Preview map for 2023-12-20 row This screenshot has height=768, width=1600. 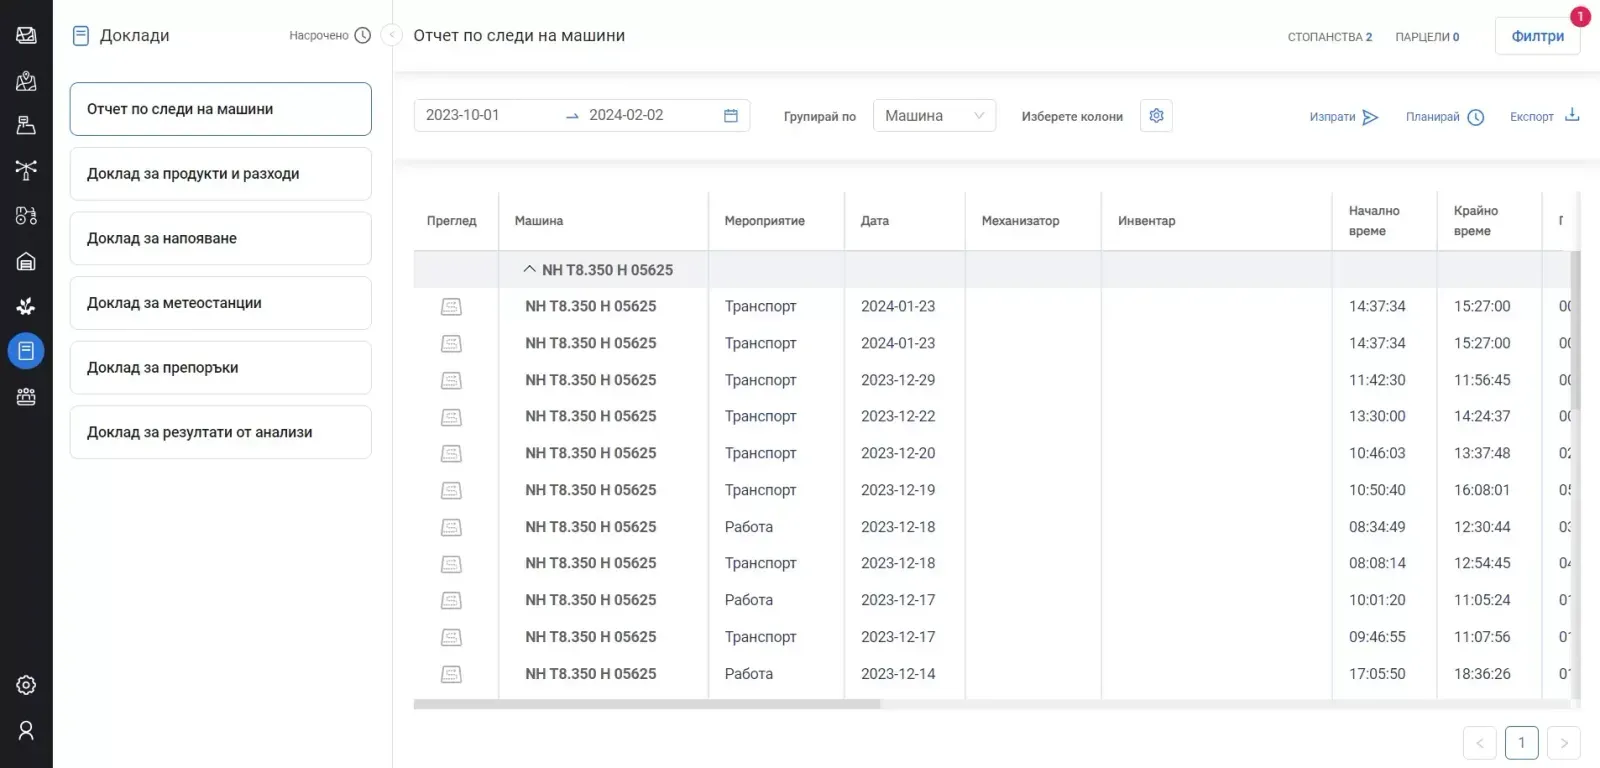tap(451, 454)
